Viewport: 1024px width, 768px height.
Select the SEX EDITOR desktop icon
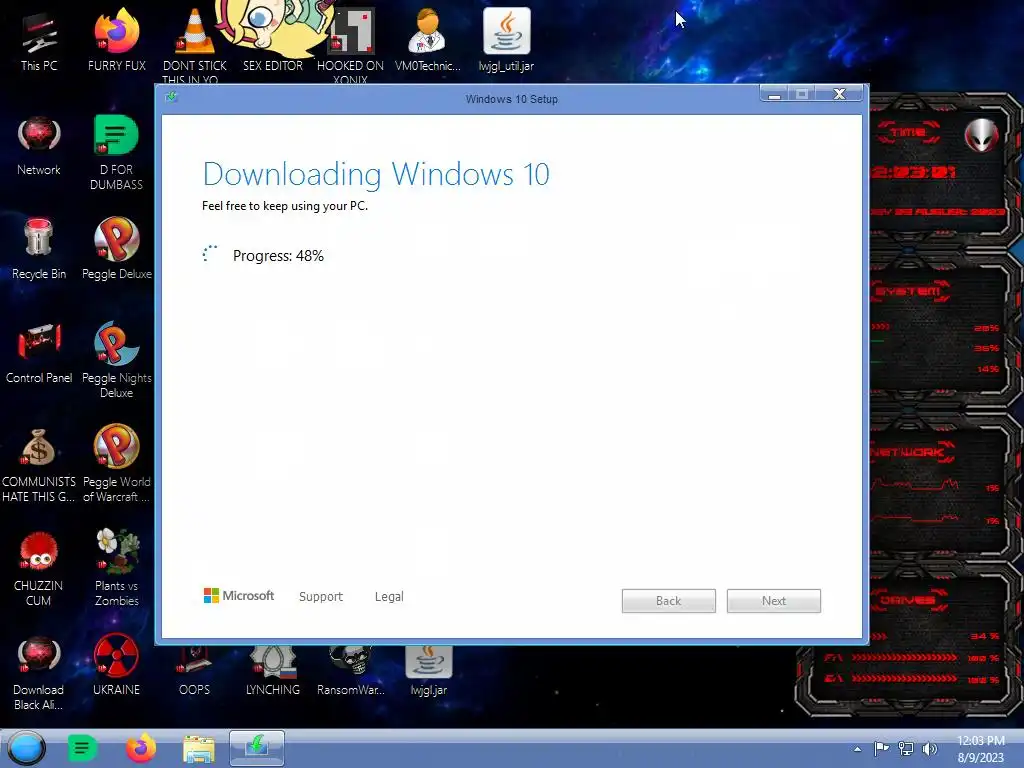tap(273, 37)
